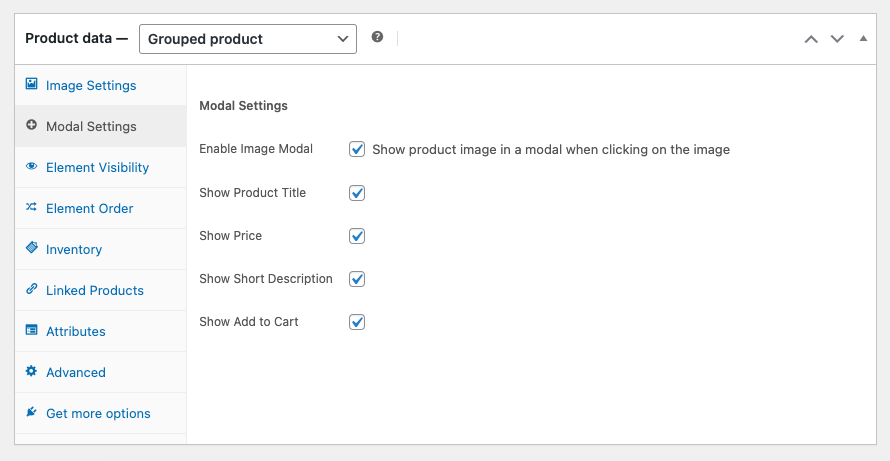Screen dimensions: 890x461
Task: Click the shuffle icon beside Element Order
Action: 31,208
